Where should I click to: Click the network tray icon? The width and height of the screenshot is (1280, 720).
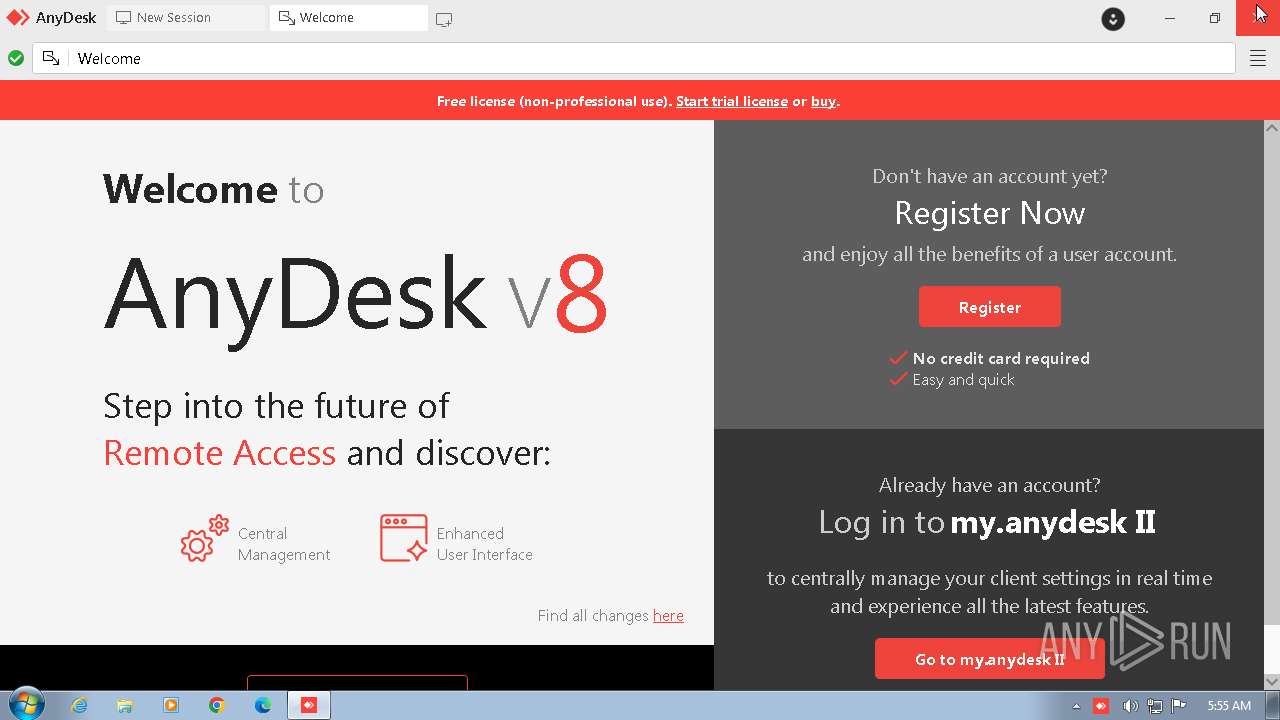tap(1155, 706)
